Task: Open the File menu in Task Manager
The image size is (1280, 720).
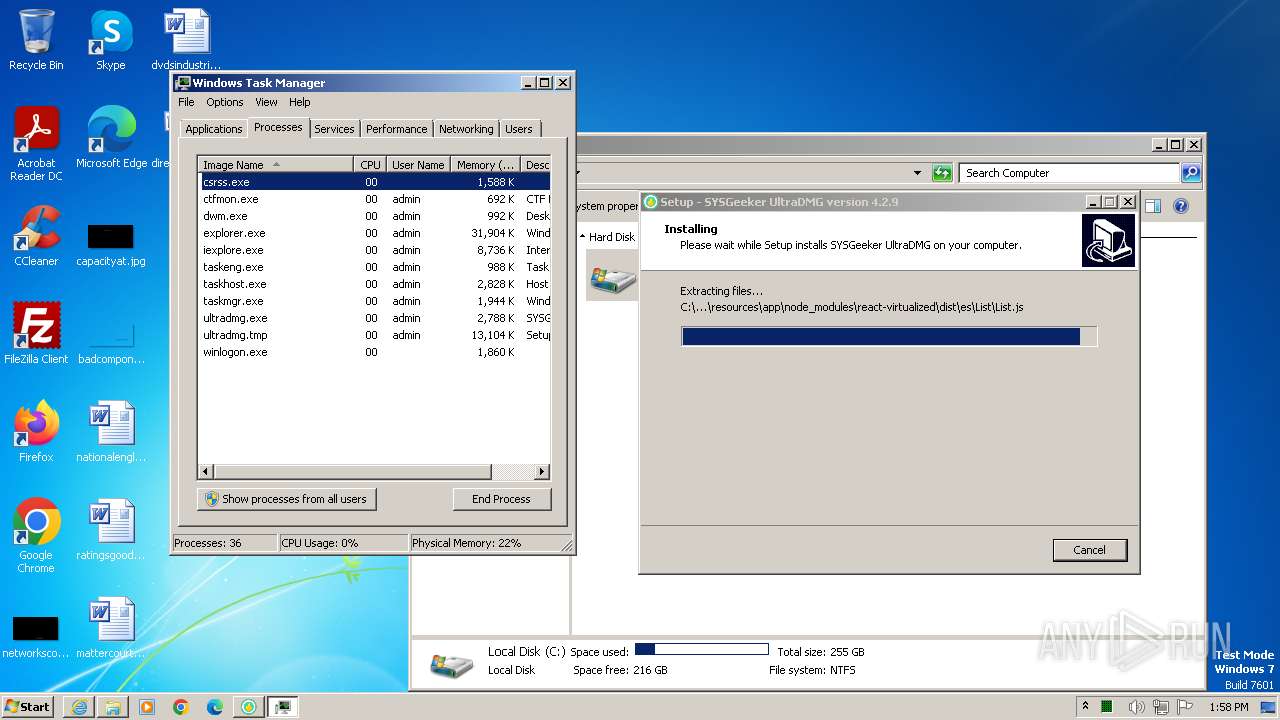Action: click(x=186, y=102)
